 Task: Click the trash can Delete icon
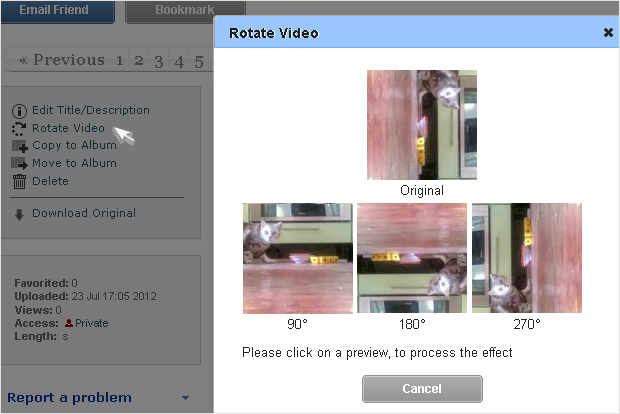[x=19, y=181]
